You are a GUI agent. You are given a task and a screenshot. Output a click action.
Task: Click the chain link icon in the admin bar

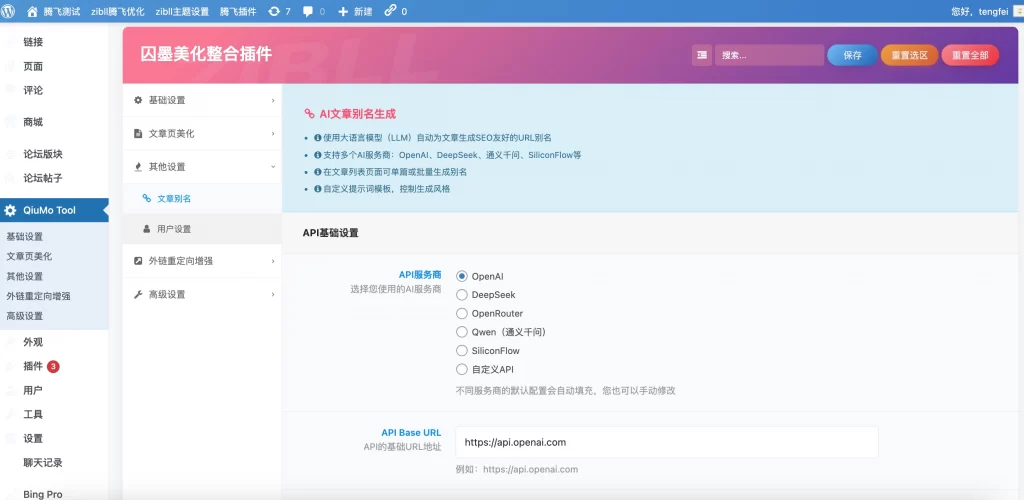[391, 11]
